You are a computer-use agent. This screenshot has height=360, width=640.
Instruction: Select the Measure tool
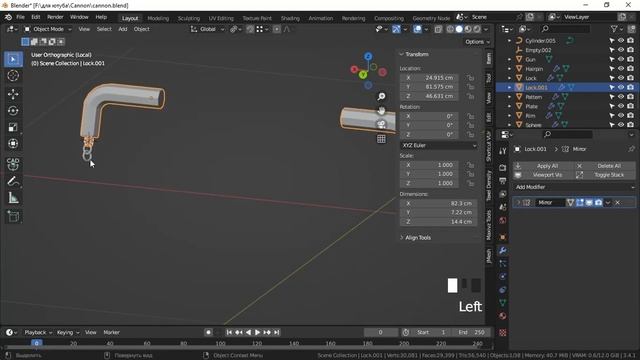click(13, 198)
